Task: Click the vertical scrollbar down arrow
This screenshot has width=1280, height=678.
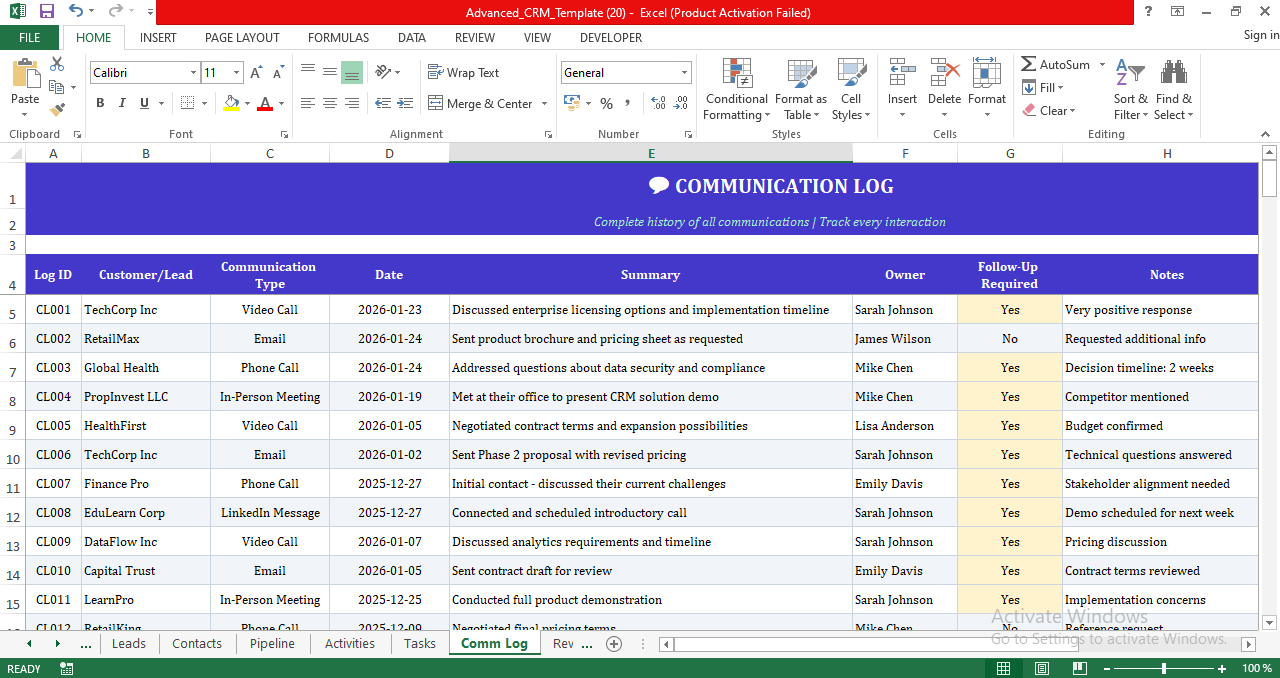Action: coord(1270,622)
